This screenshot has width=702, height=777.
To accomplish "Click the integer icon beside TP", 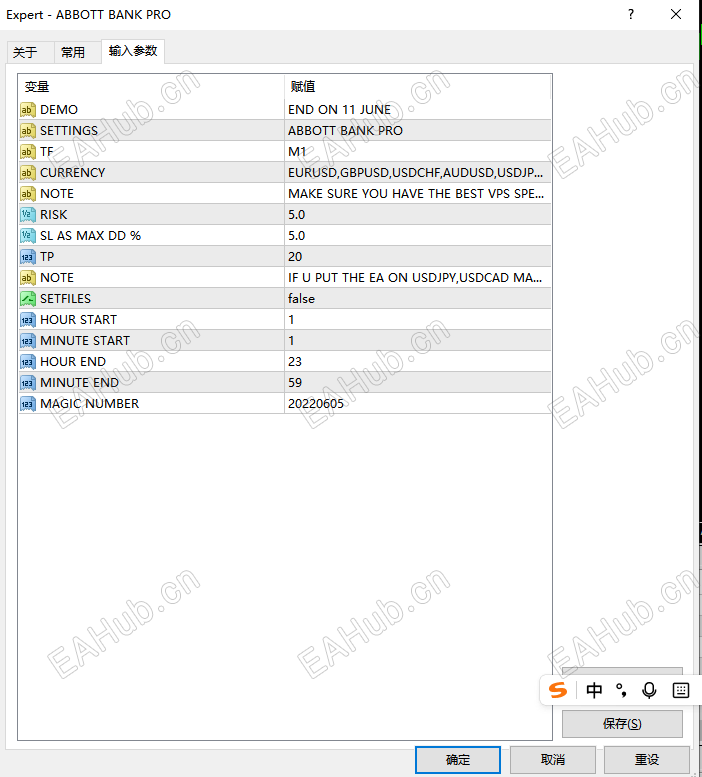I will tap(28, 257).
